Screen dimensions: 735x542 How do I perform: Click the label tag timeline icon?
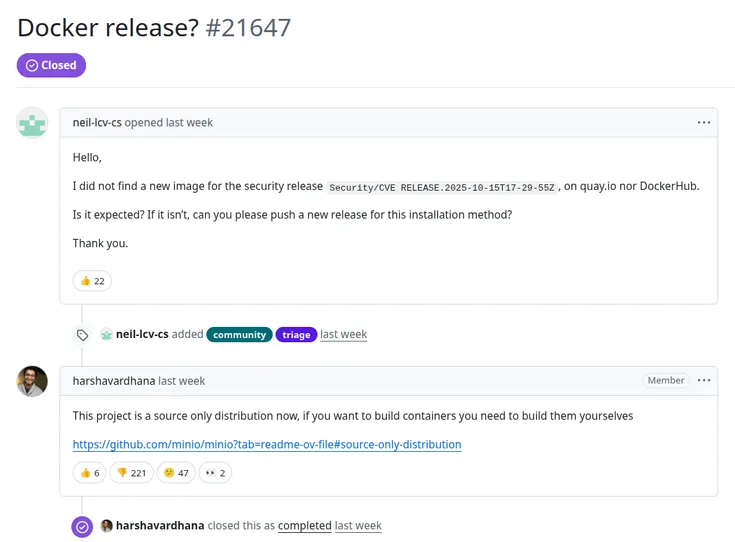point(82,335)
